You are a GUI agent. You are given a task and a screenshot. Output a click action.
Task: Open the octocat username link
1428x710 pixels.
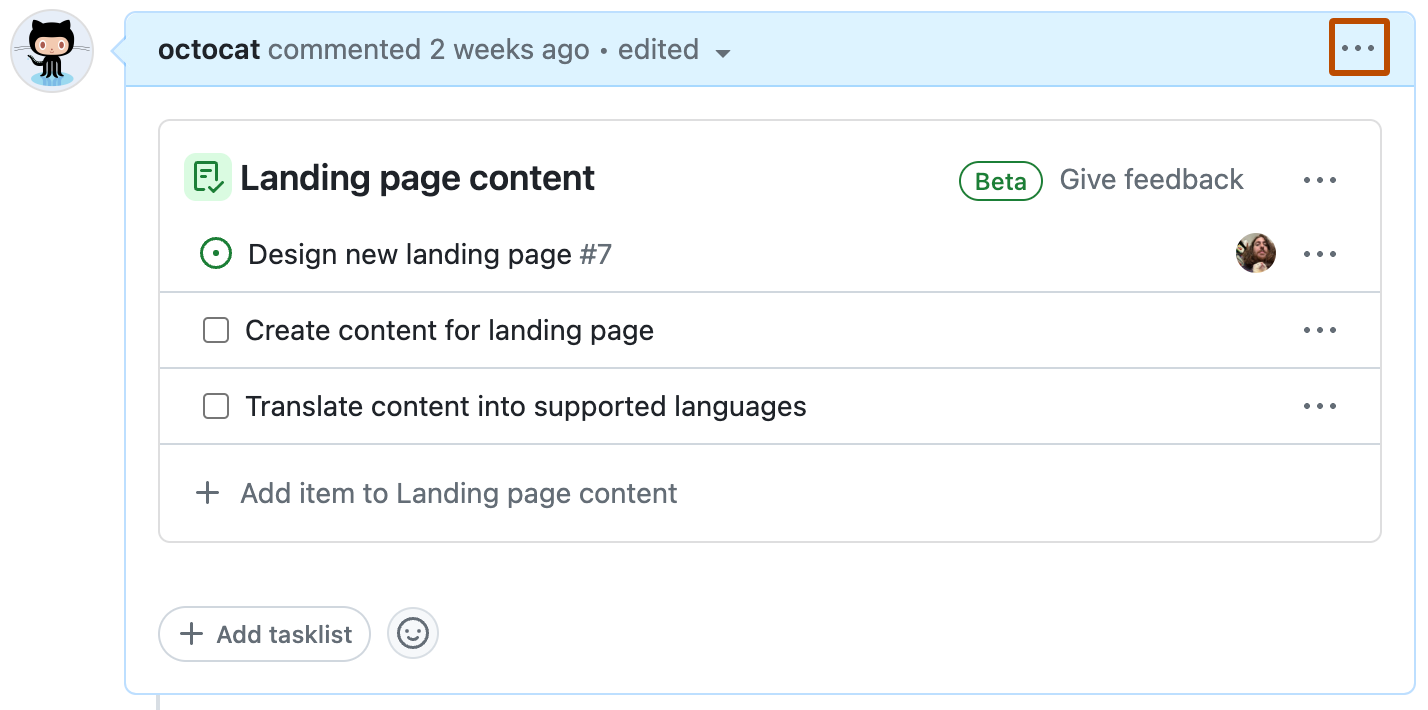(209, 50)
